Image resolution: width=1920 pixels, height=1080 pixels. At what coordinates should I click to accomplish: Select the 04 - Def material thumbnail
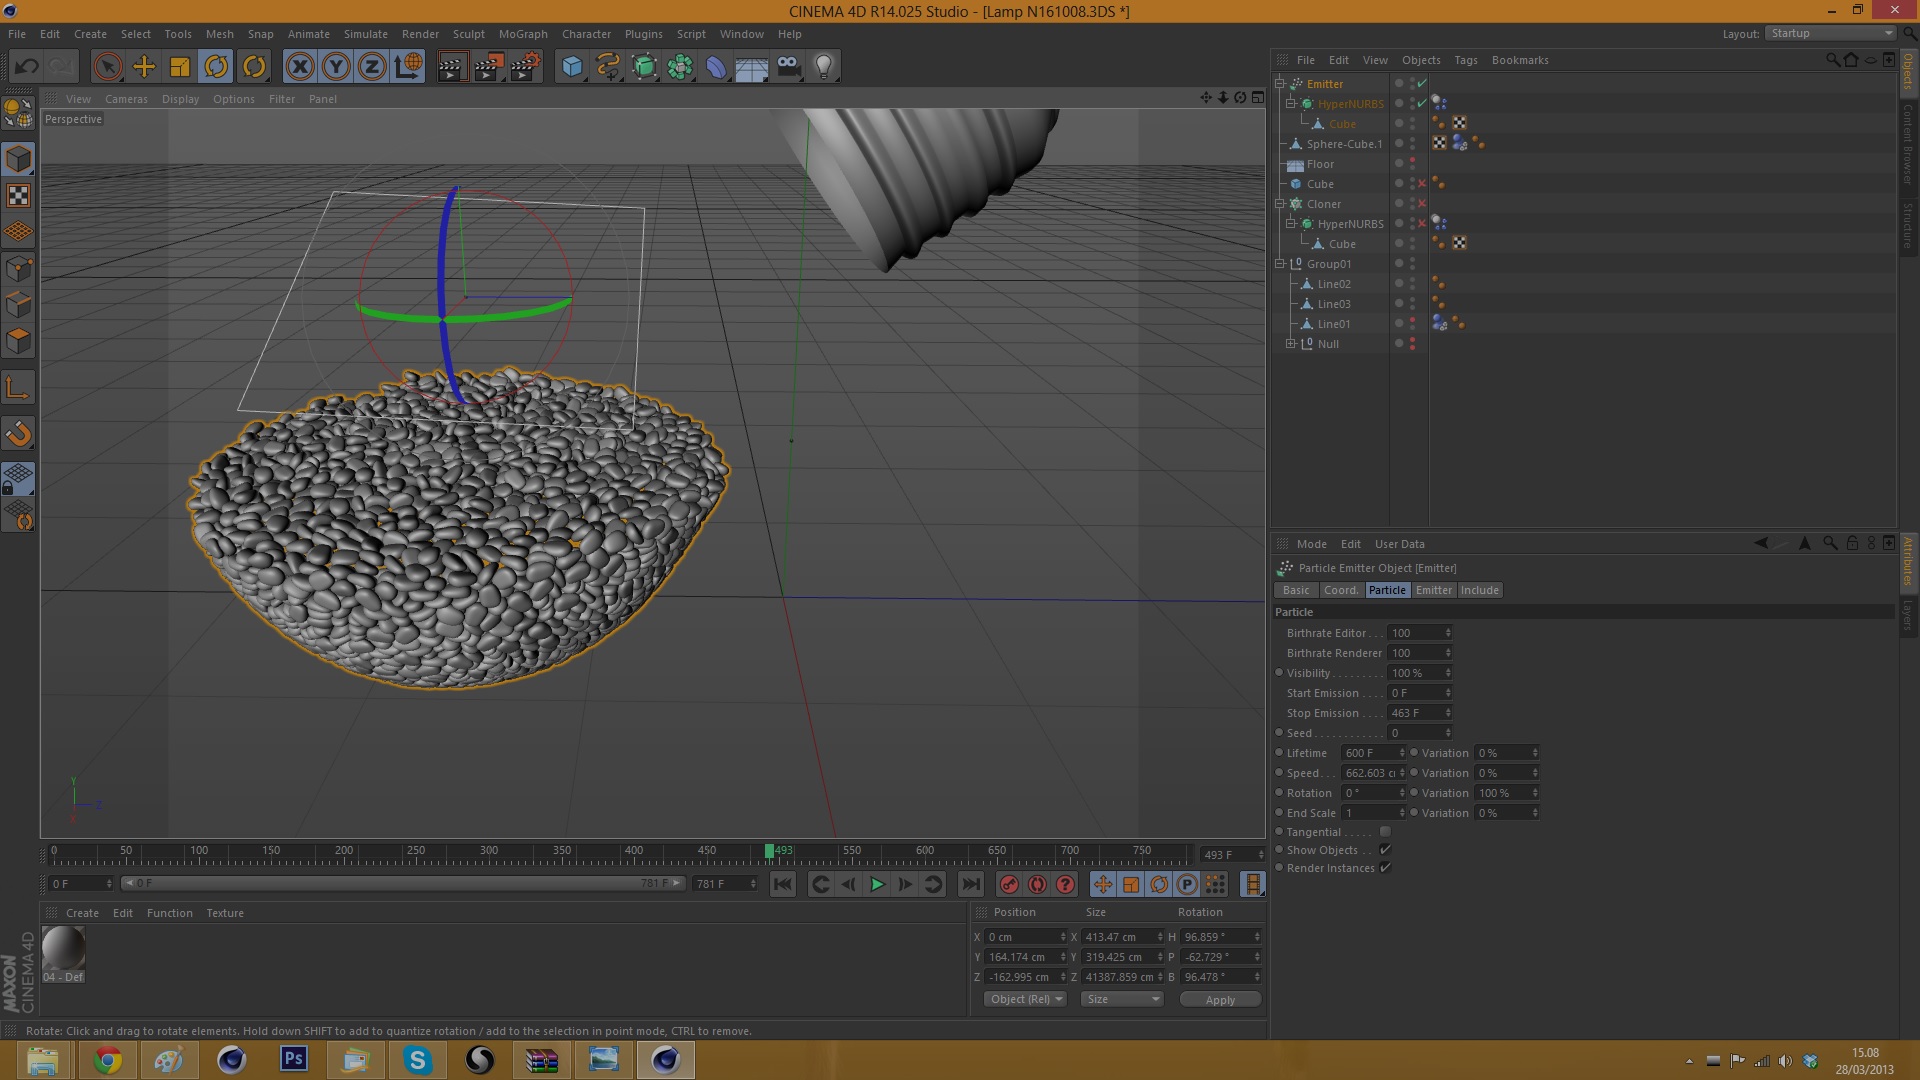pos(64,950)
